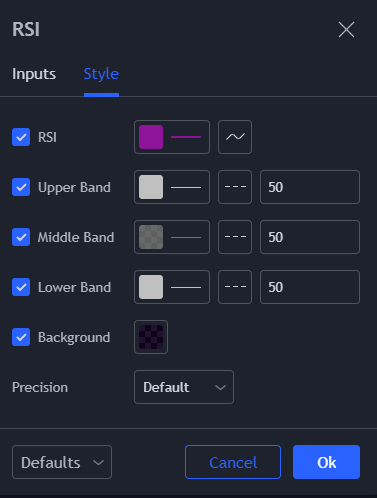Confirm with the Ok button
The image size is (377, 498).
tap(326, 462)
